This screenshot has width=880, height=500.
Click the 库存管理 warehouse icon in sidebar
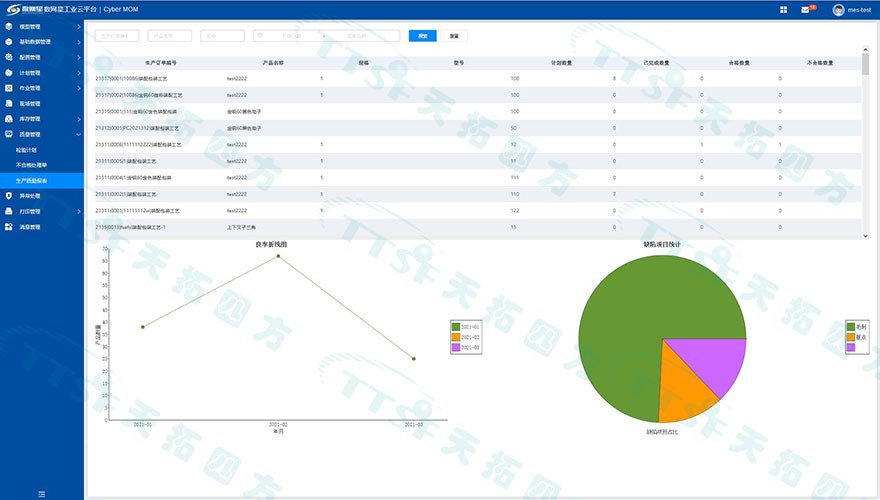9,119
